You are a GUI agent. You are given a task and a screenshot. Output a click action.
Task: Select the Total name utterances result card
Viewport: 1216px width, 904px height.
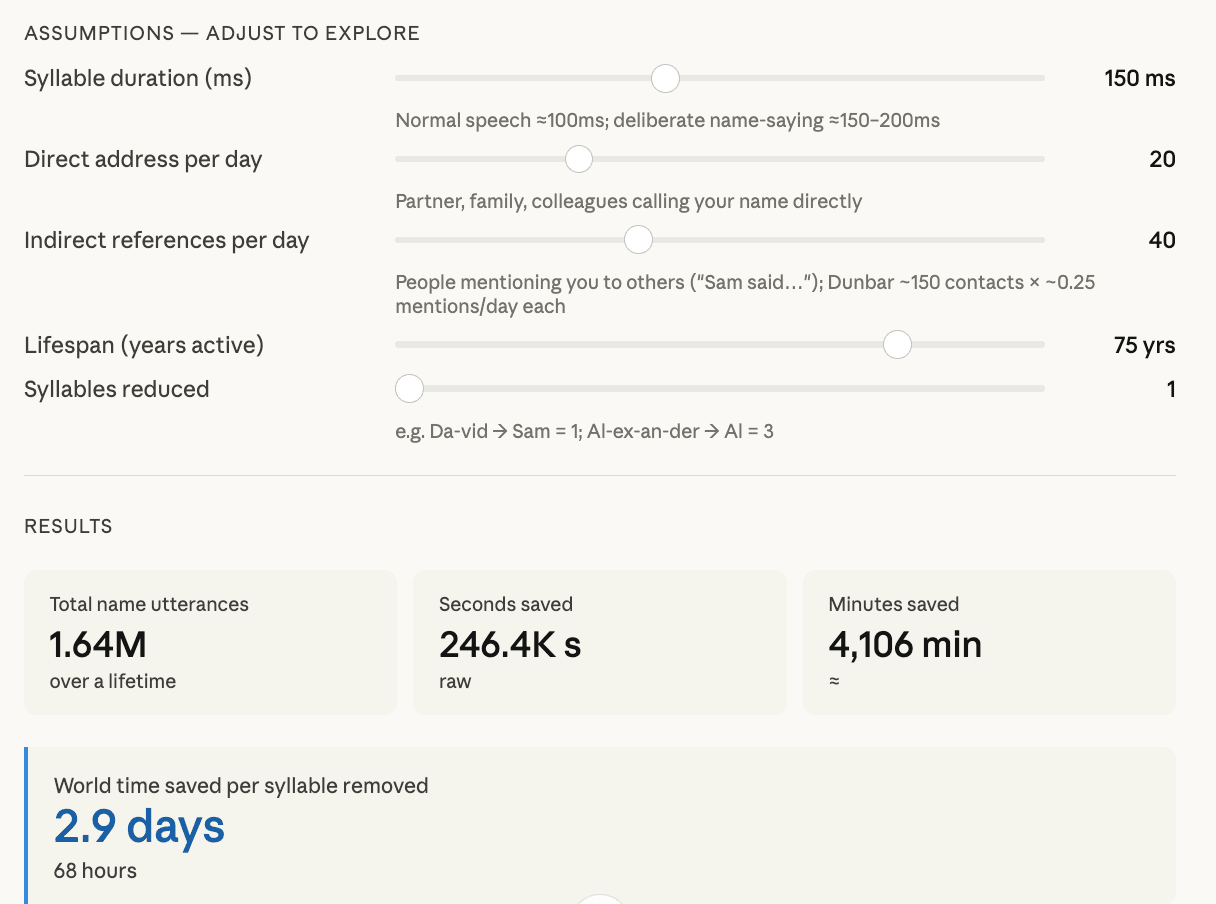click(210, 642)
